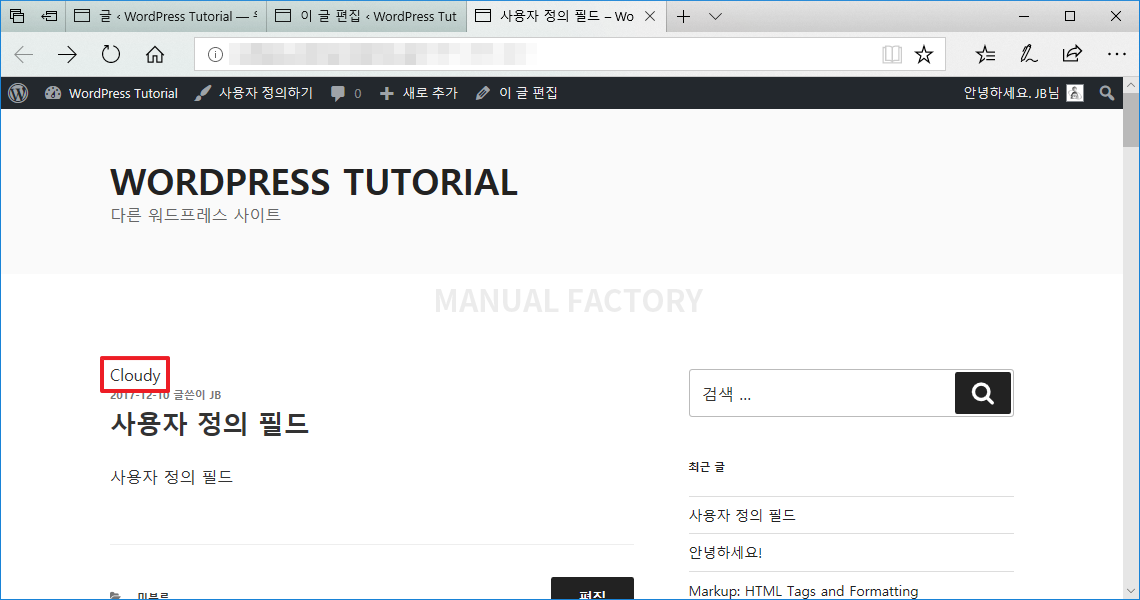Viewport: 1140px width, 600px height.
Task: Open 사용자 정의하기 customizer
Action: [x=254, y=93]
